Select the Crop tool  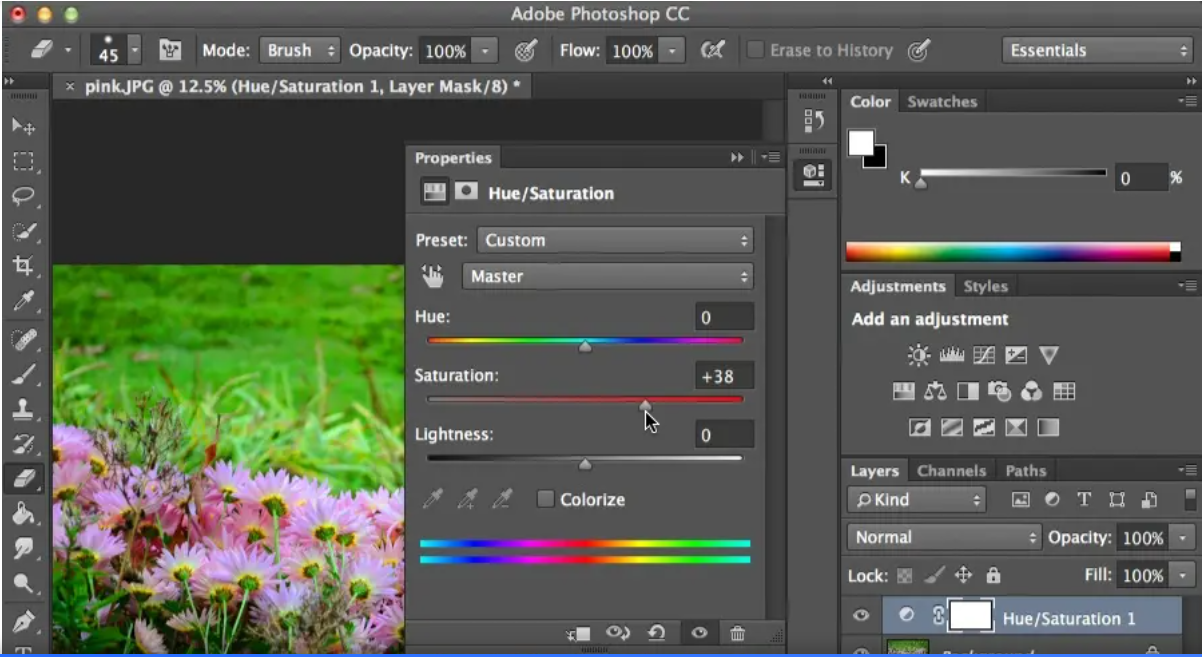point(23,266)
